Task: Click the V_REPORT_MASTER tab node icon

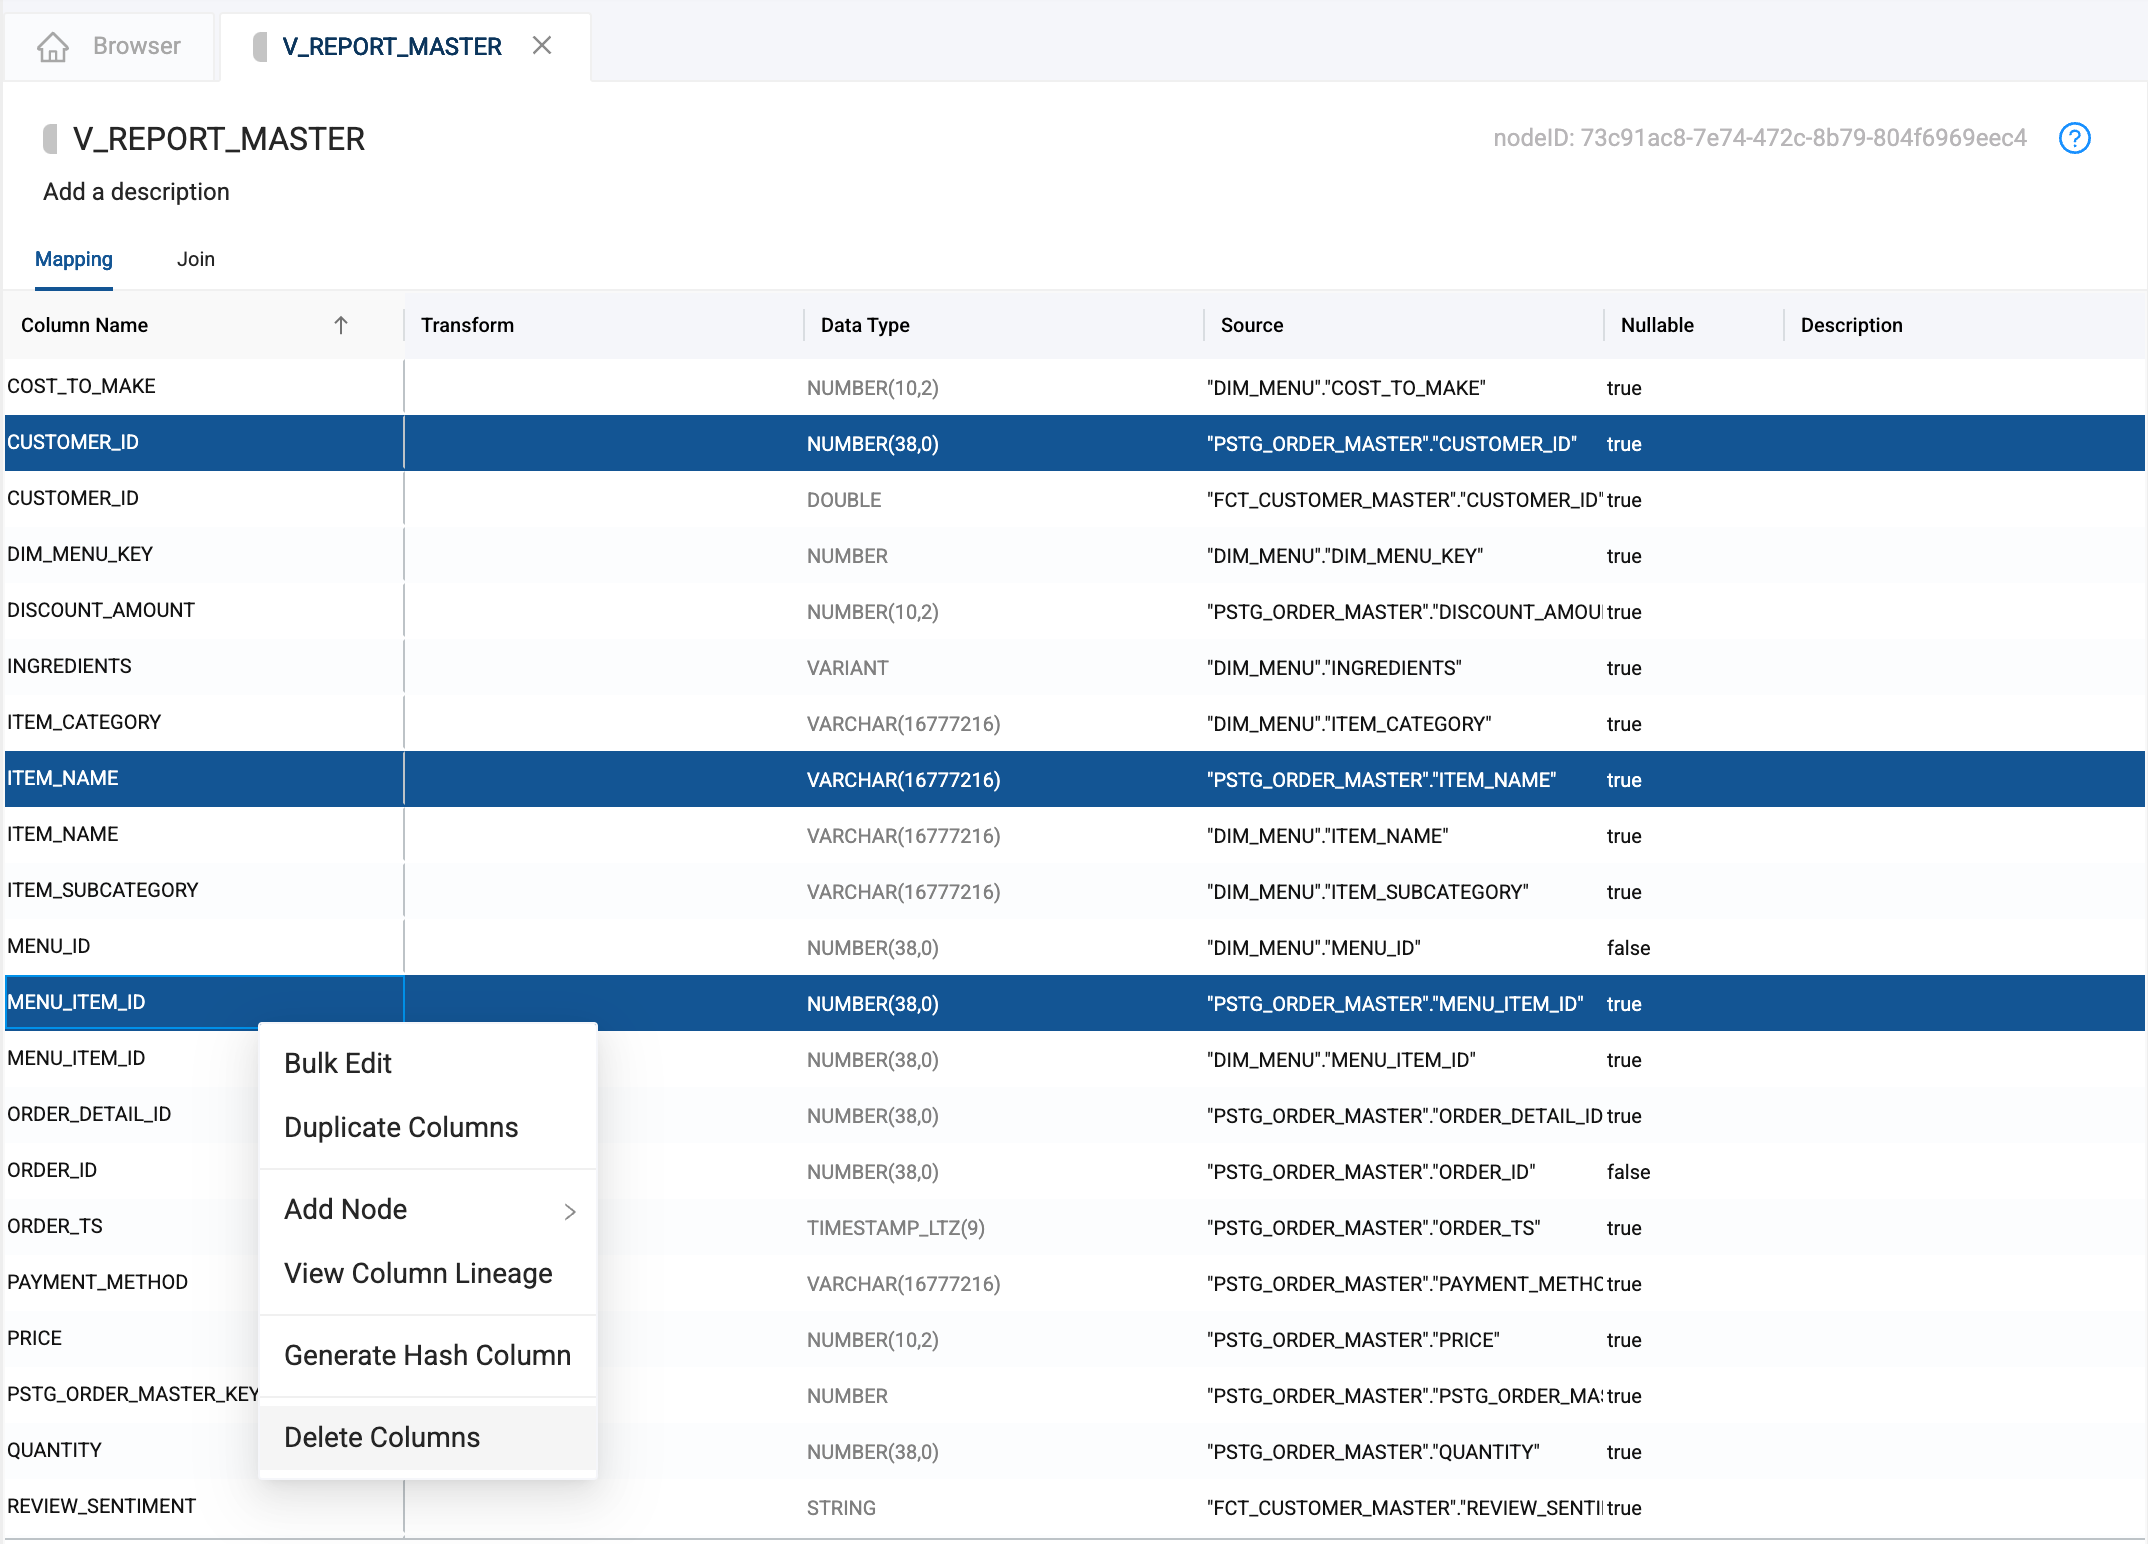Action: coord(260,47)
